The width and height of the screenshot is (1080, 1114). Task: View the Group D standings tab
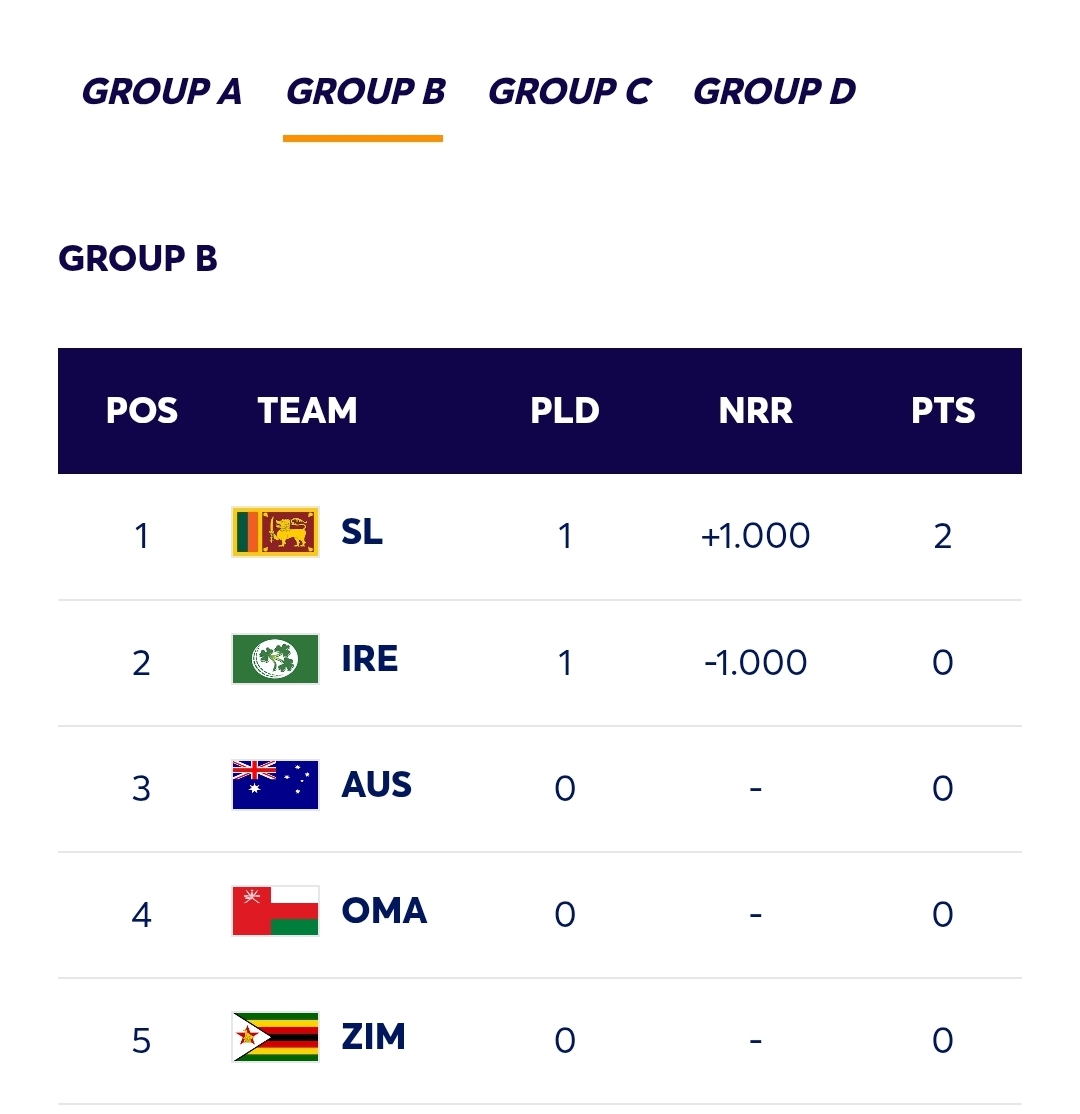[x=775, y=92]
